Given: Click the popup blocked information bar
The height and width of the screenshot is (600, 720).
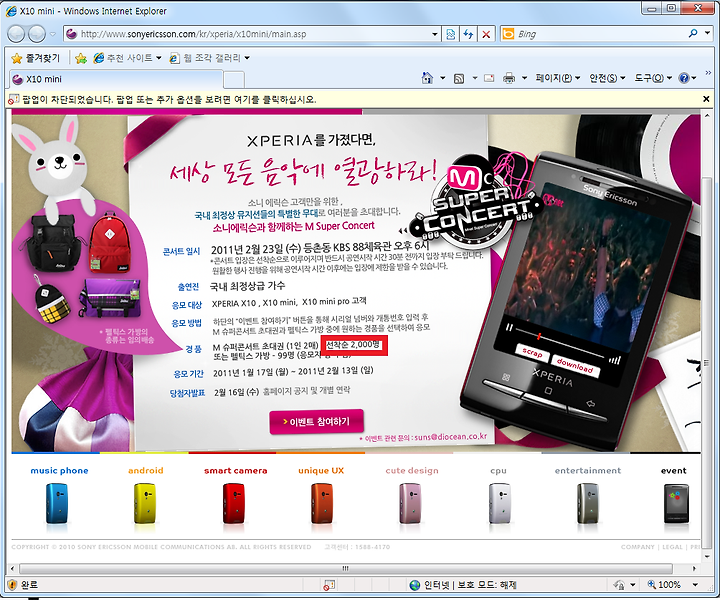Looking at the screenshot, I should click(354, 99).
